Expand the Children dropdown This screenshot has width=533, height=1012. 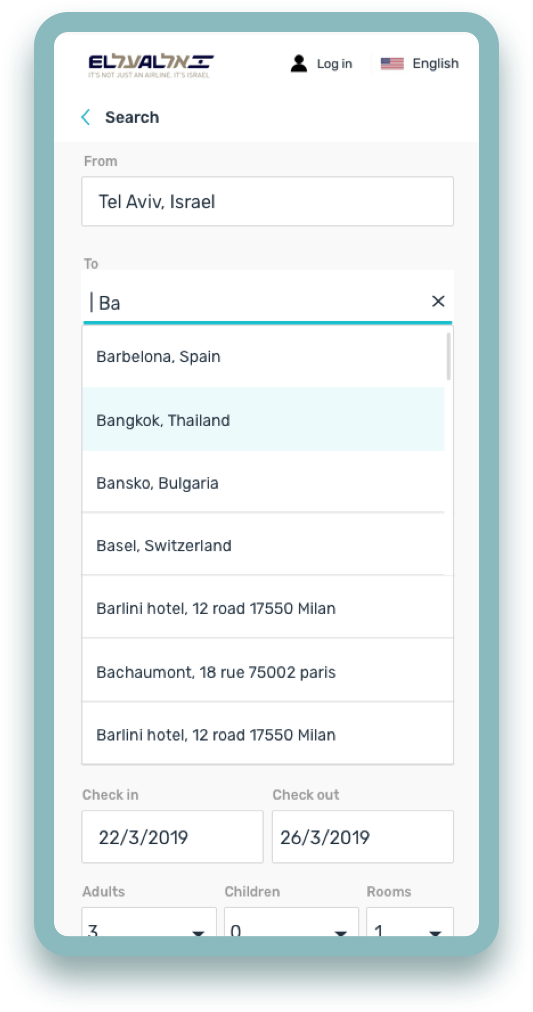pos(291,922)
